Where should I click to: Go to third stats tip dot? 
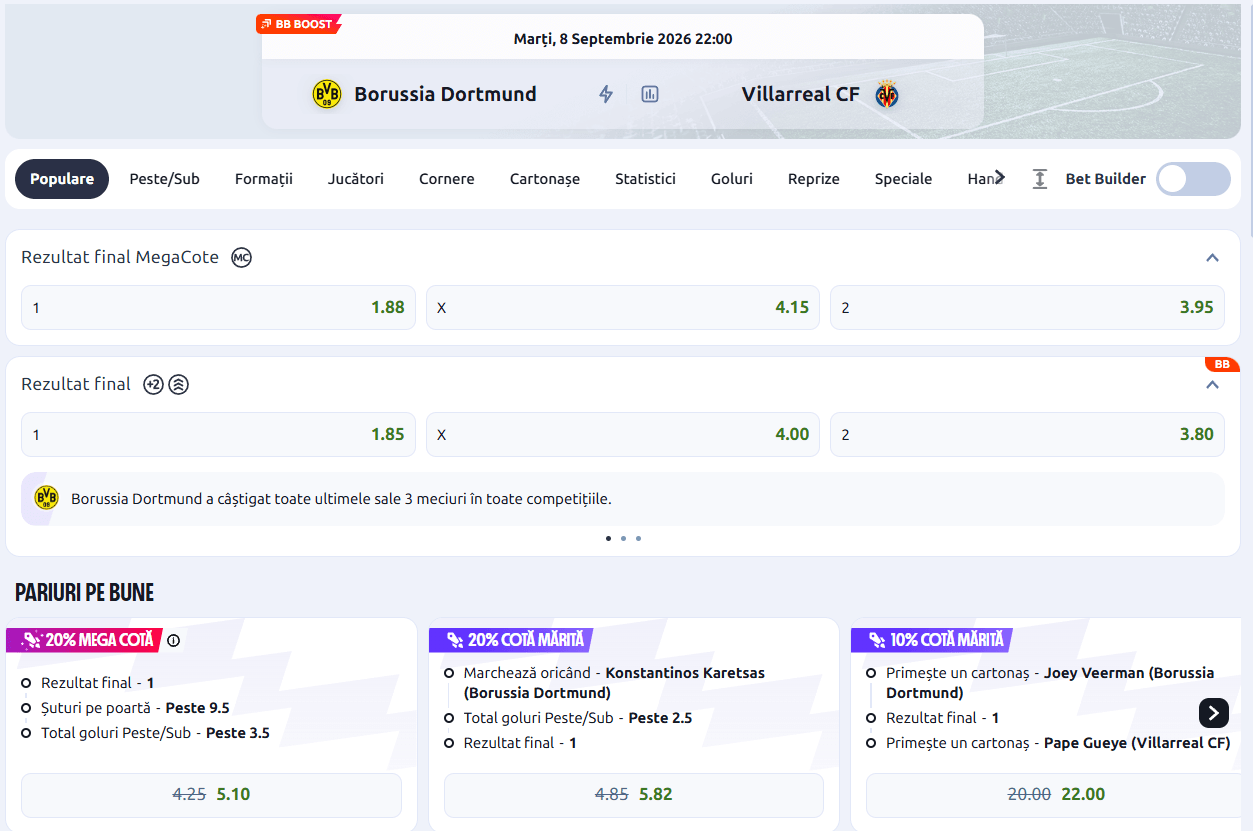638,538
